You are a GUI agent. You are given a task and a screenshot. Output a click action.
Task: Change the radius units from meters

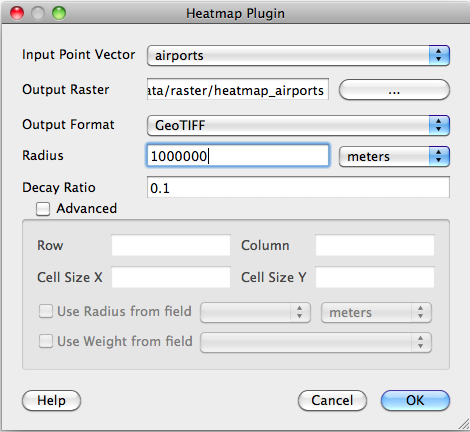394,156
